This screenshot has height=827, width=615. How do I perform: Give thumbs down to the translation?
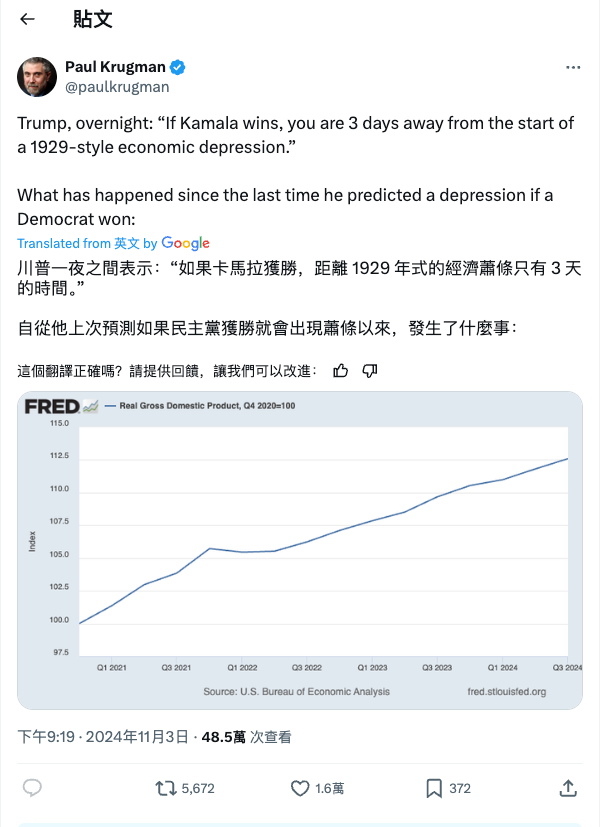[x=370, y=371]
